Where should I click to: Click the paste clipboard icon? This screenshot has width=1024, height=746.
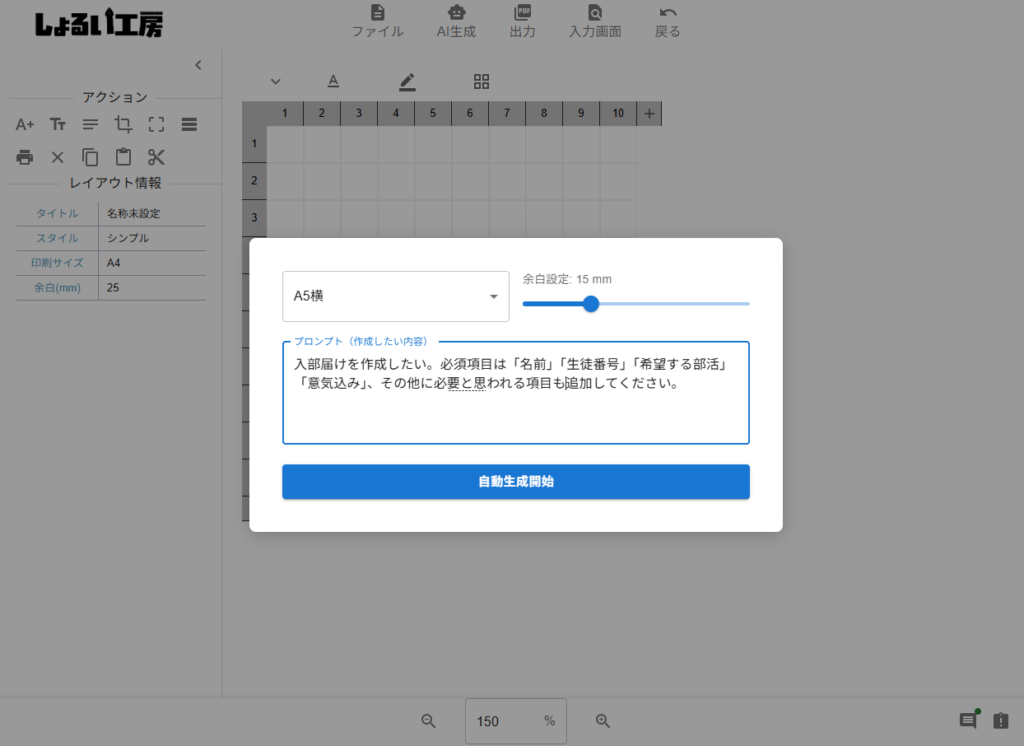[123, 157]
